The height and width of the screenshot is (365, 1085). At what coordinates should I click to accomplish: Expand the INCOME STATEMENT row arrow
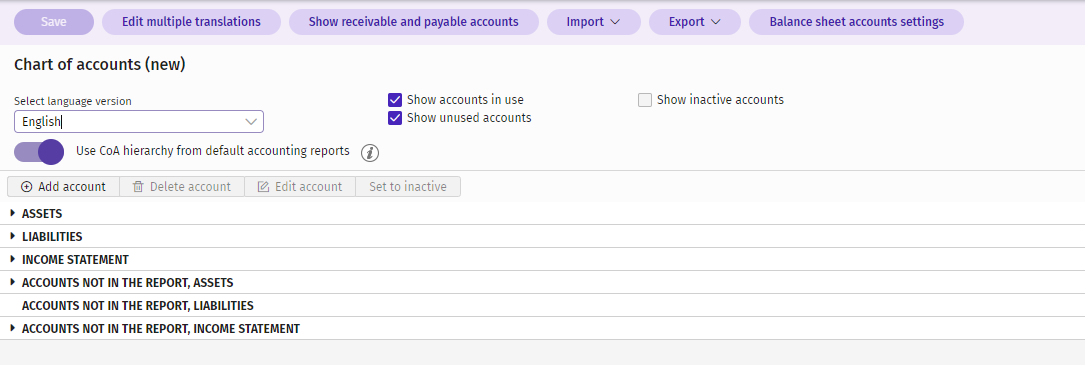click(x=12, y=259)
